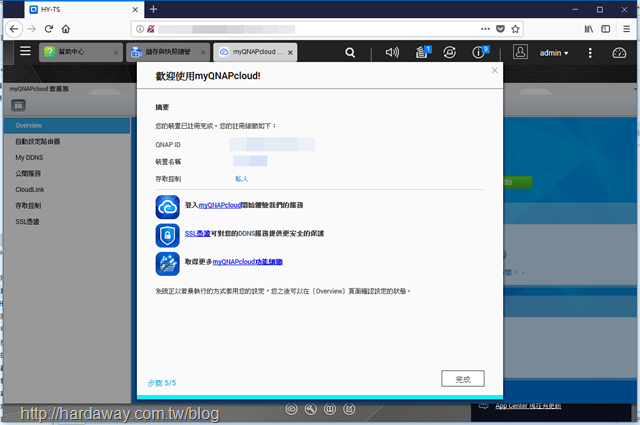Select the HY-TS browser tab
Image resolution: width=640 pixels, height=425 pixels.
(x=84, y=9)
